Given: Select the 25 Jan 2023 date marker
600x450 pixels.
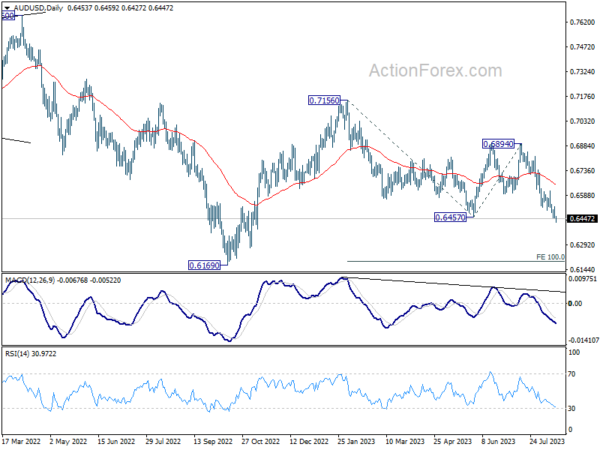Looking at the screenshot, I should 356,442.
